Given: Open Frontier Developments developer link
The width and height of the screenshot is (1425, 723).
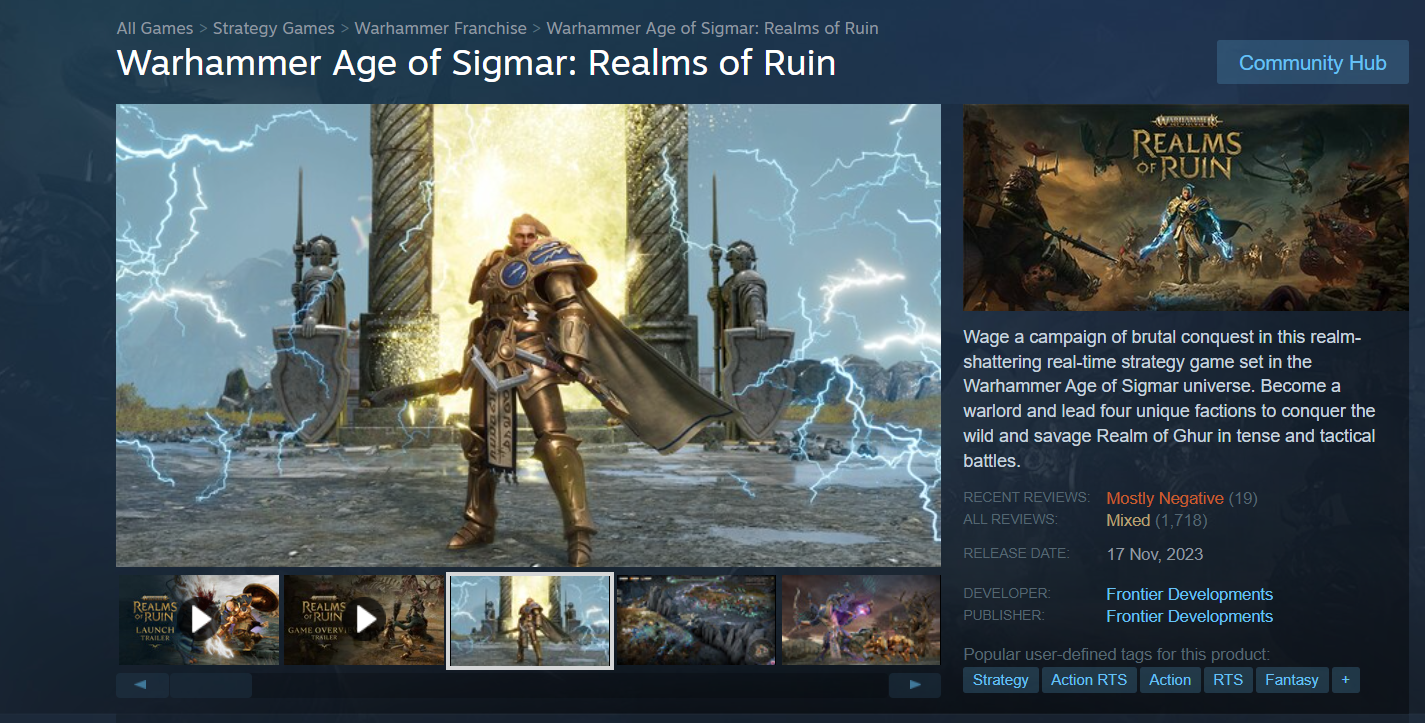Looking at the screenshot, I should pos(1189,594).
